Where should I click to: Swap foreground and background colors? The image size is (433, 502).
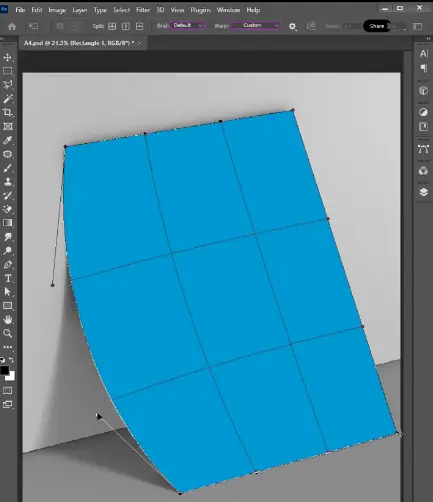pyautogui.click(x=11, y=360)
